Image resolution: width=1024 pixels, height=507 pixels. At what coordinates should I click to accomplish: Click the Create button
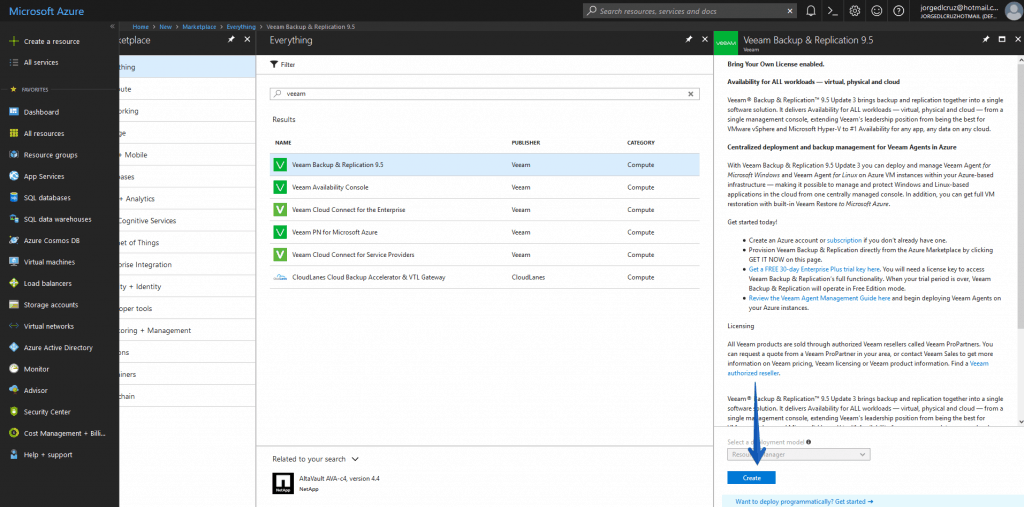[751, 478]
